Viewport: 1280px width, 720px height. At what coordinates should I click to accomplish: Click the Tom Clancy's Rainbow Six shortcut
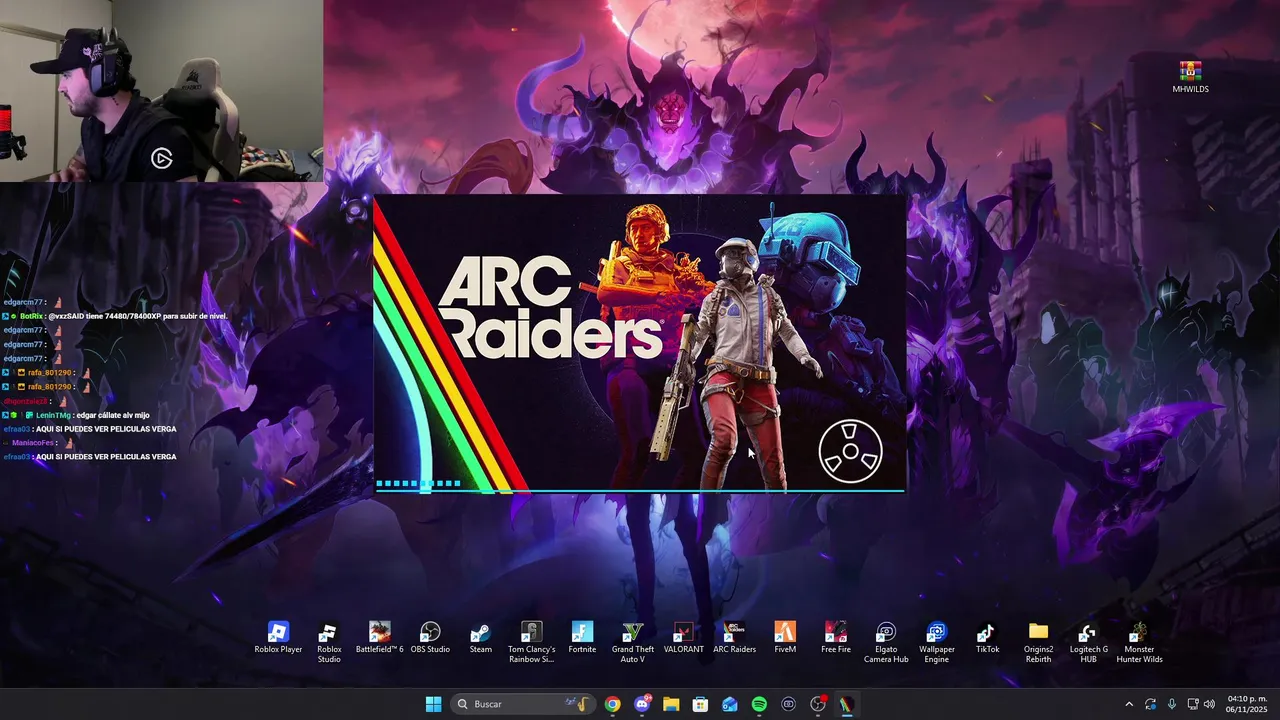point(532,642)
